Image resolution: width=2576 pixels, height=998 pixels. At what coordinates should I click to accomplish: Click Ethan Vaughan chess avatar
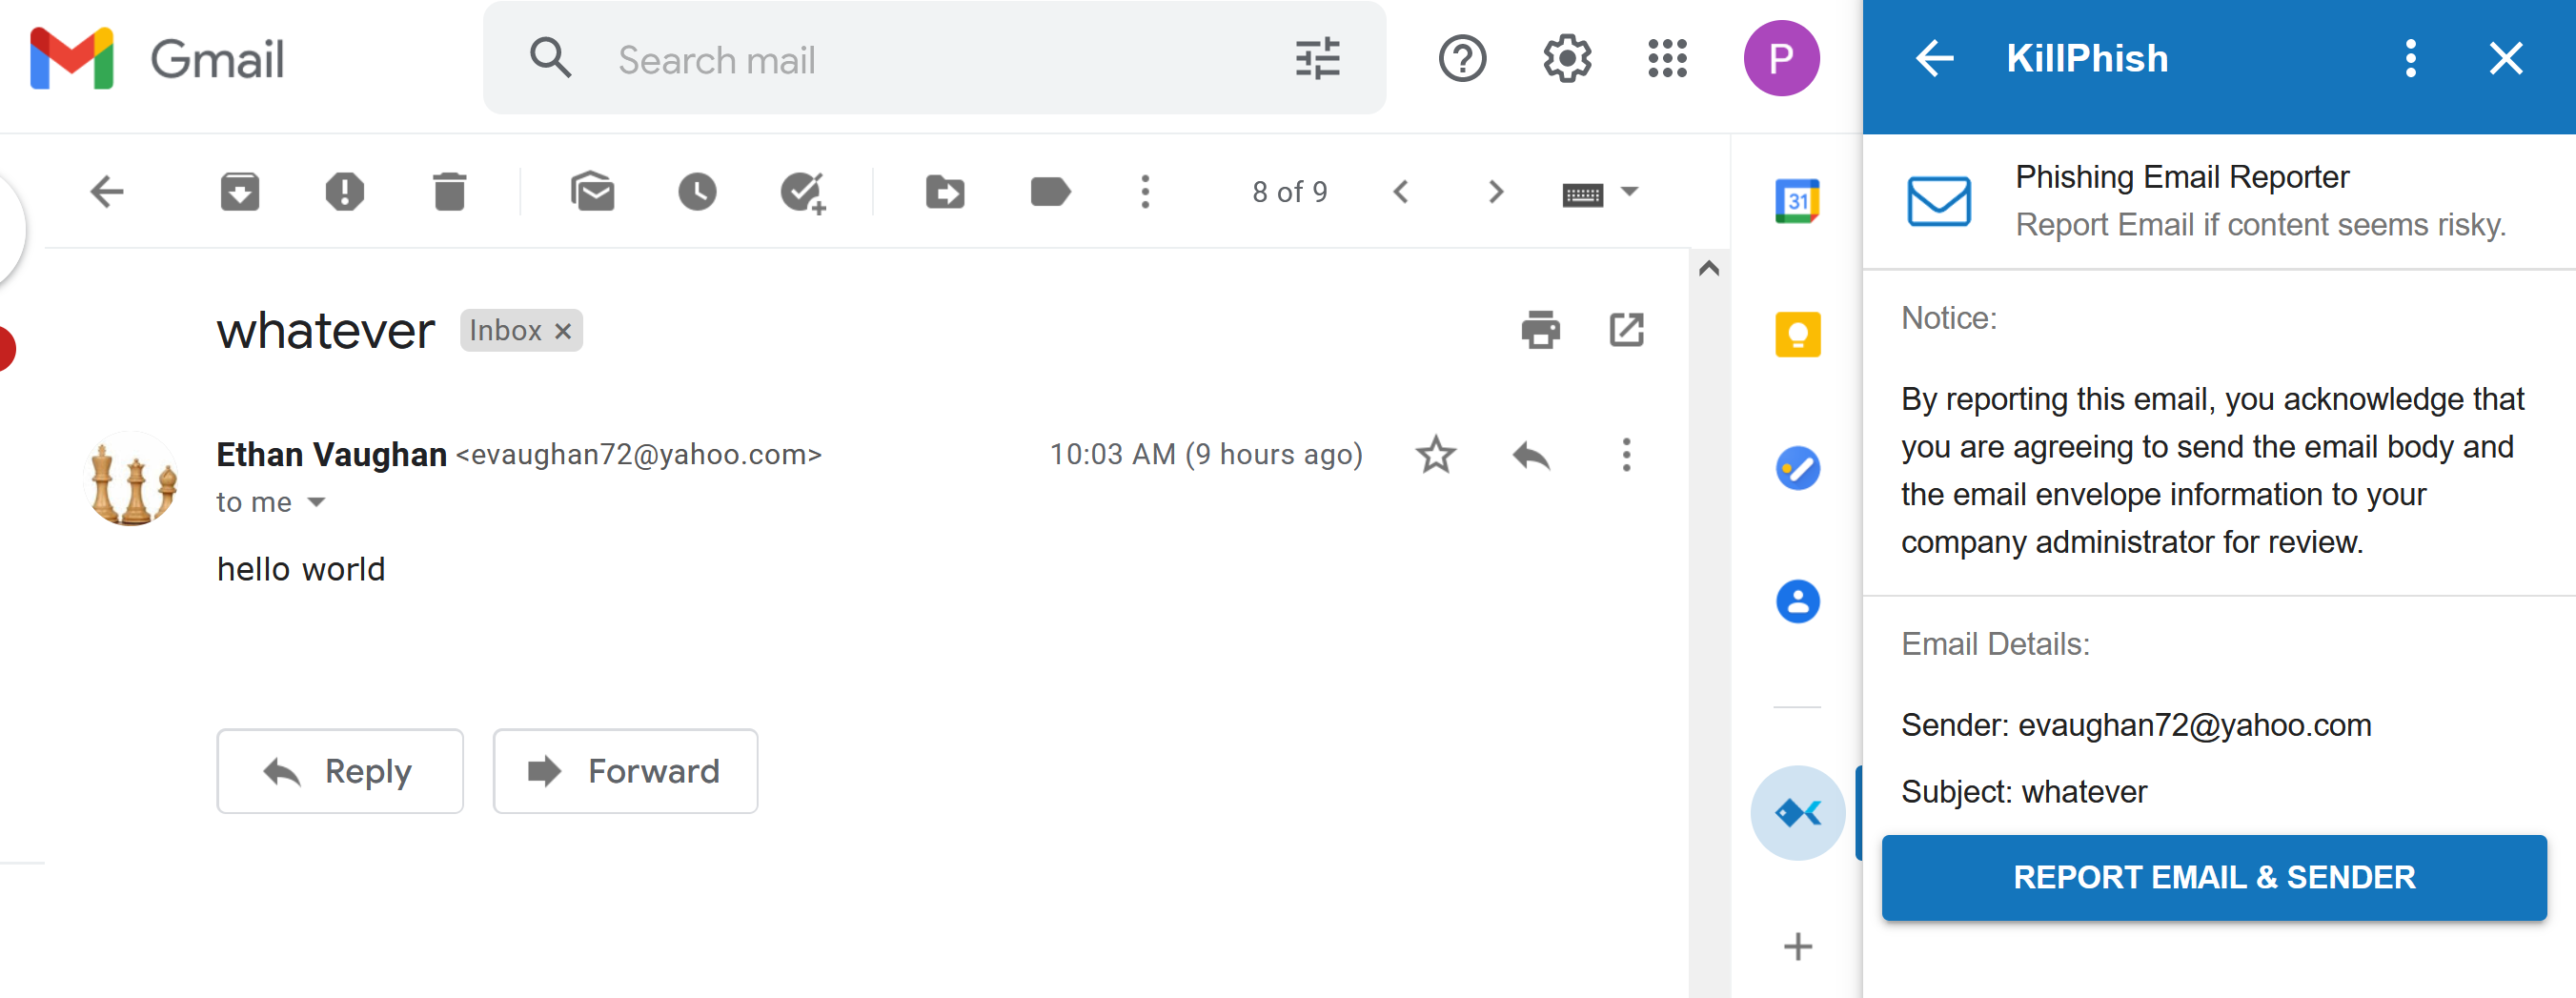click(132, 480)
